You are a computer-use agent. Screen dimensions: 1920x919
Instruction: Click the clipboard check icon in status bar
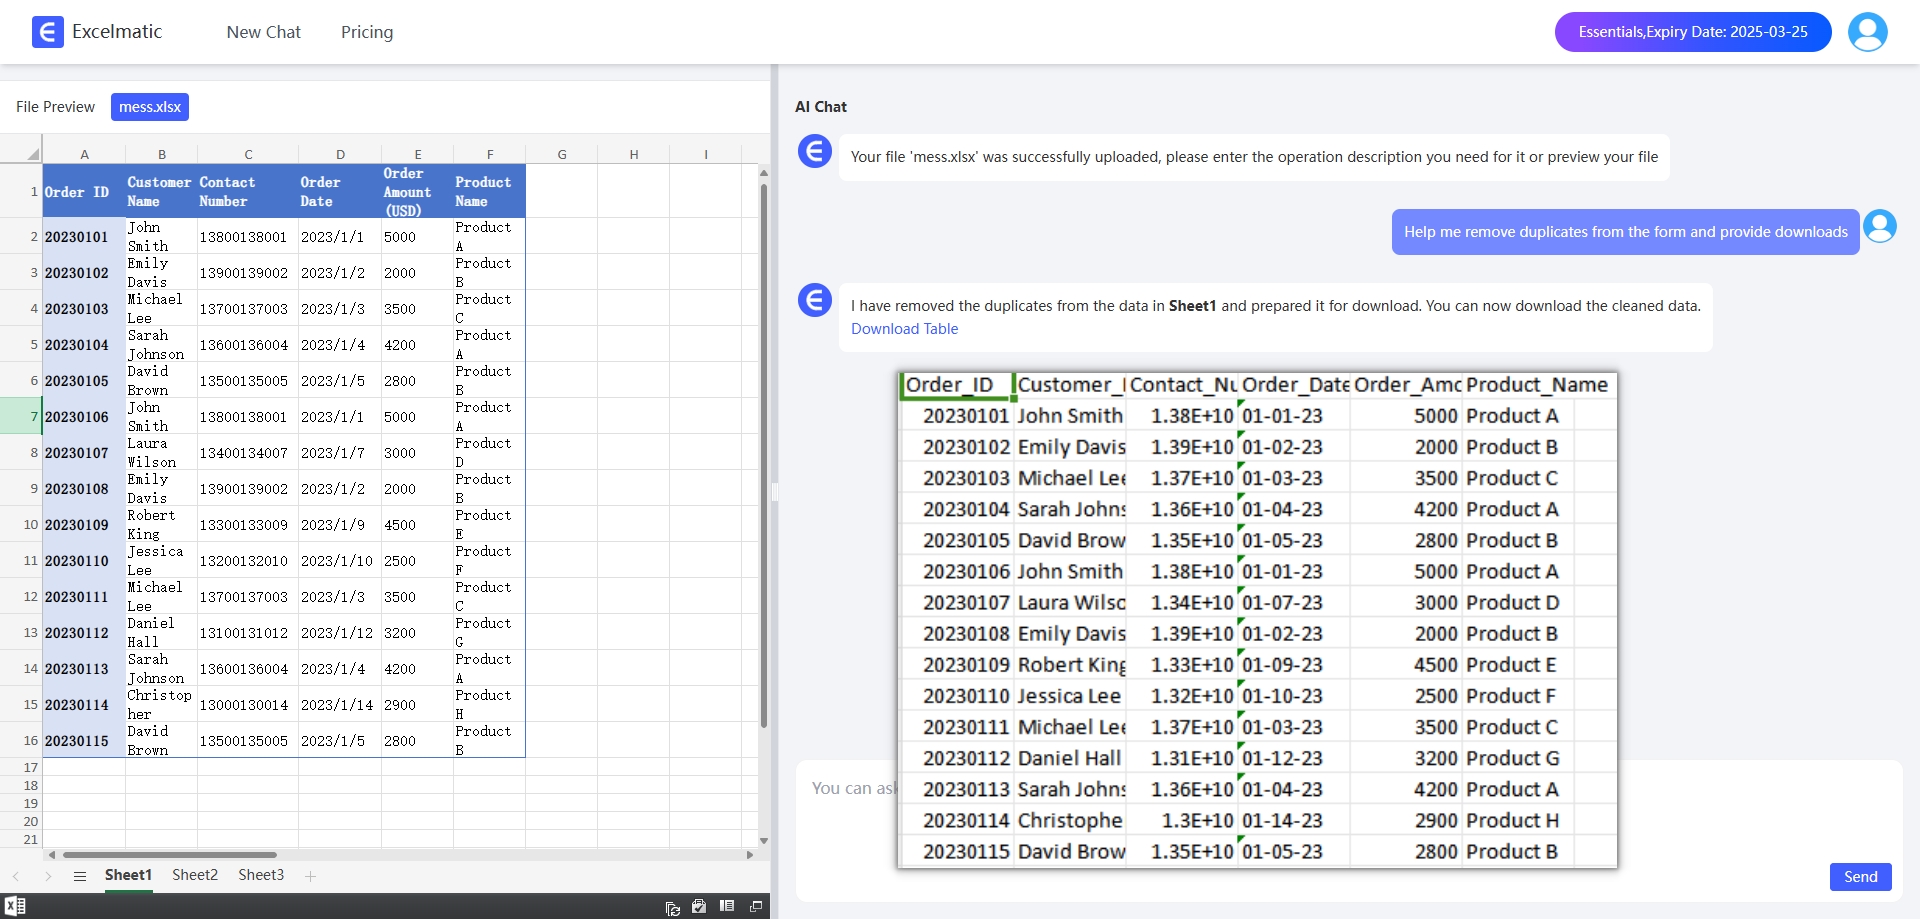click(x=699, y=906)
